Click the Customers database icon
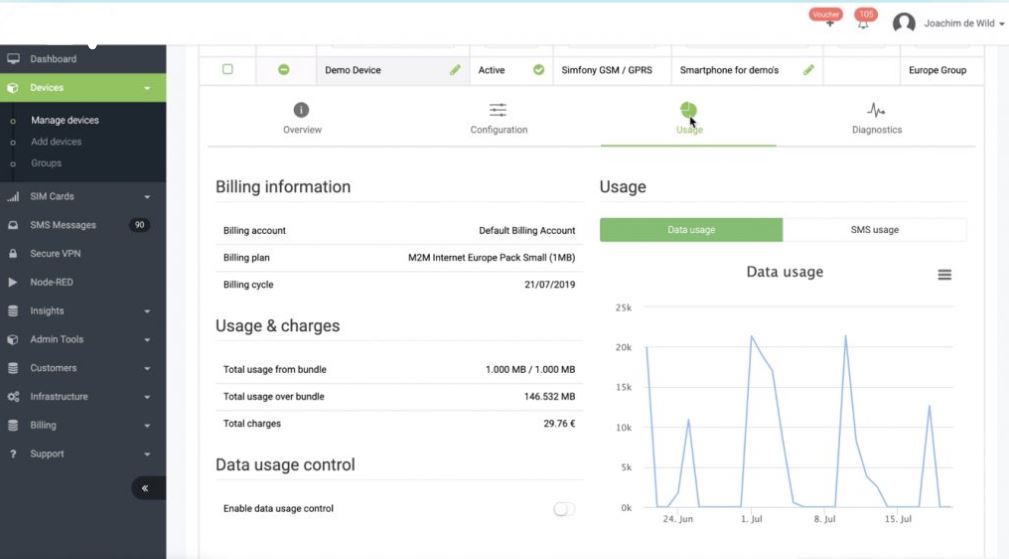Image resolution: width=1009 pixels, height=559 pixels. pyautogui.click(x=13, y=368)
